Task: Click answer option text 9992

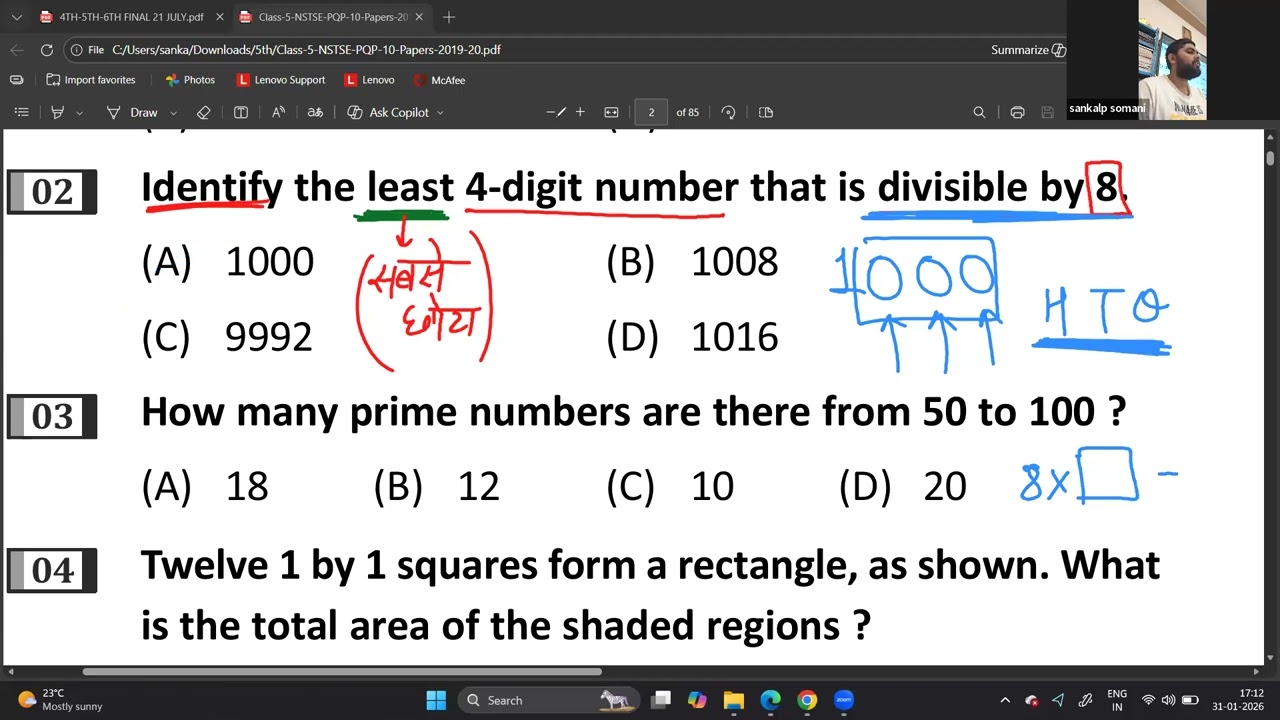Action: tap(269, 337)
